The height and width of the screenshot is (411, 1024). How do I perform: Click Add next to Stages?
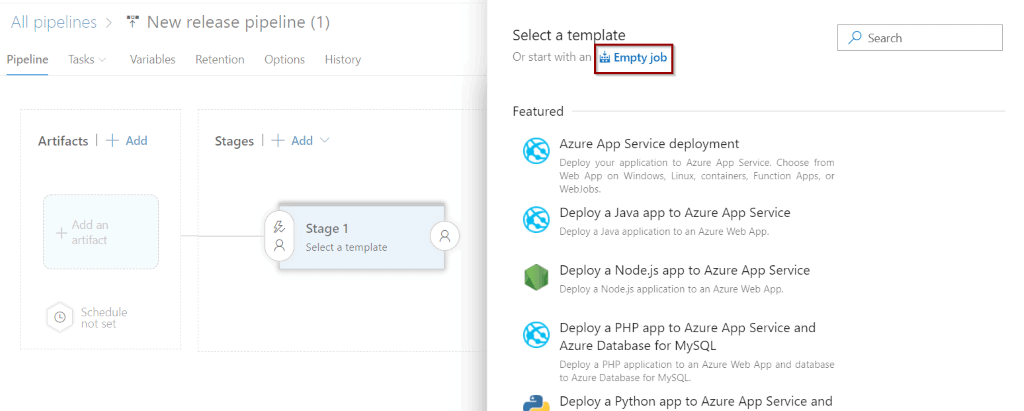(302, 140)
